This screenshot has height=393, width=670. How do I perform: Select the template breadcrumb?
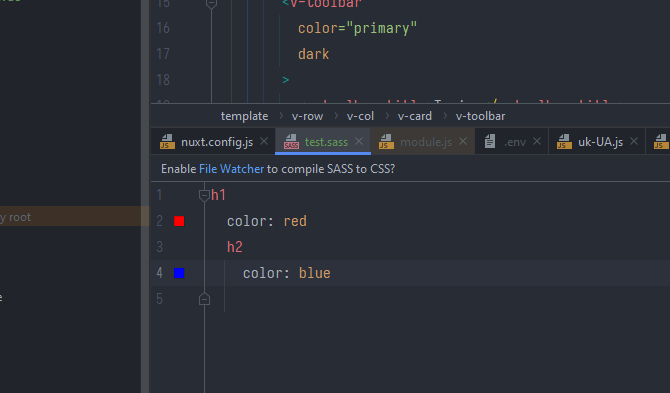244,116
